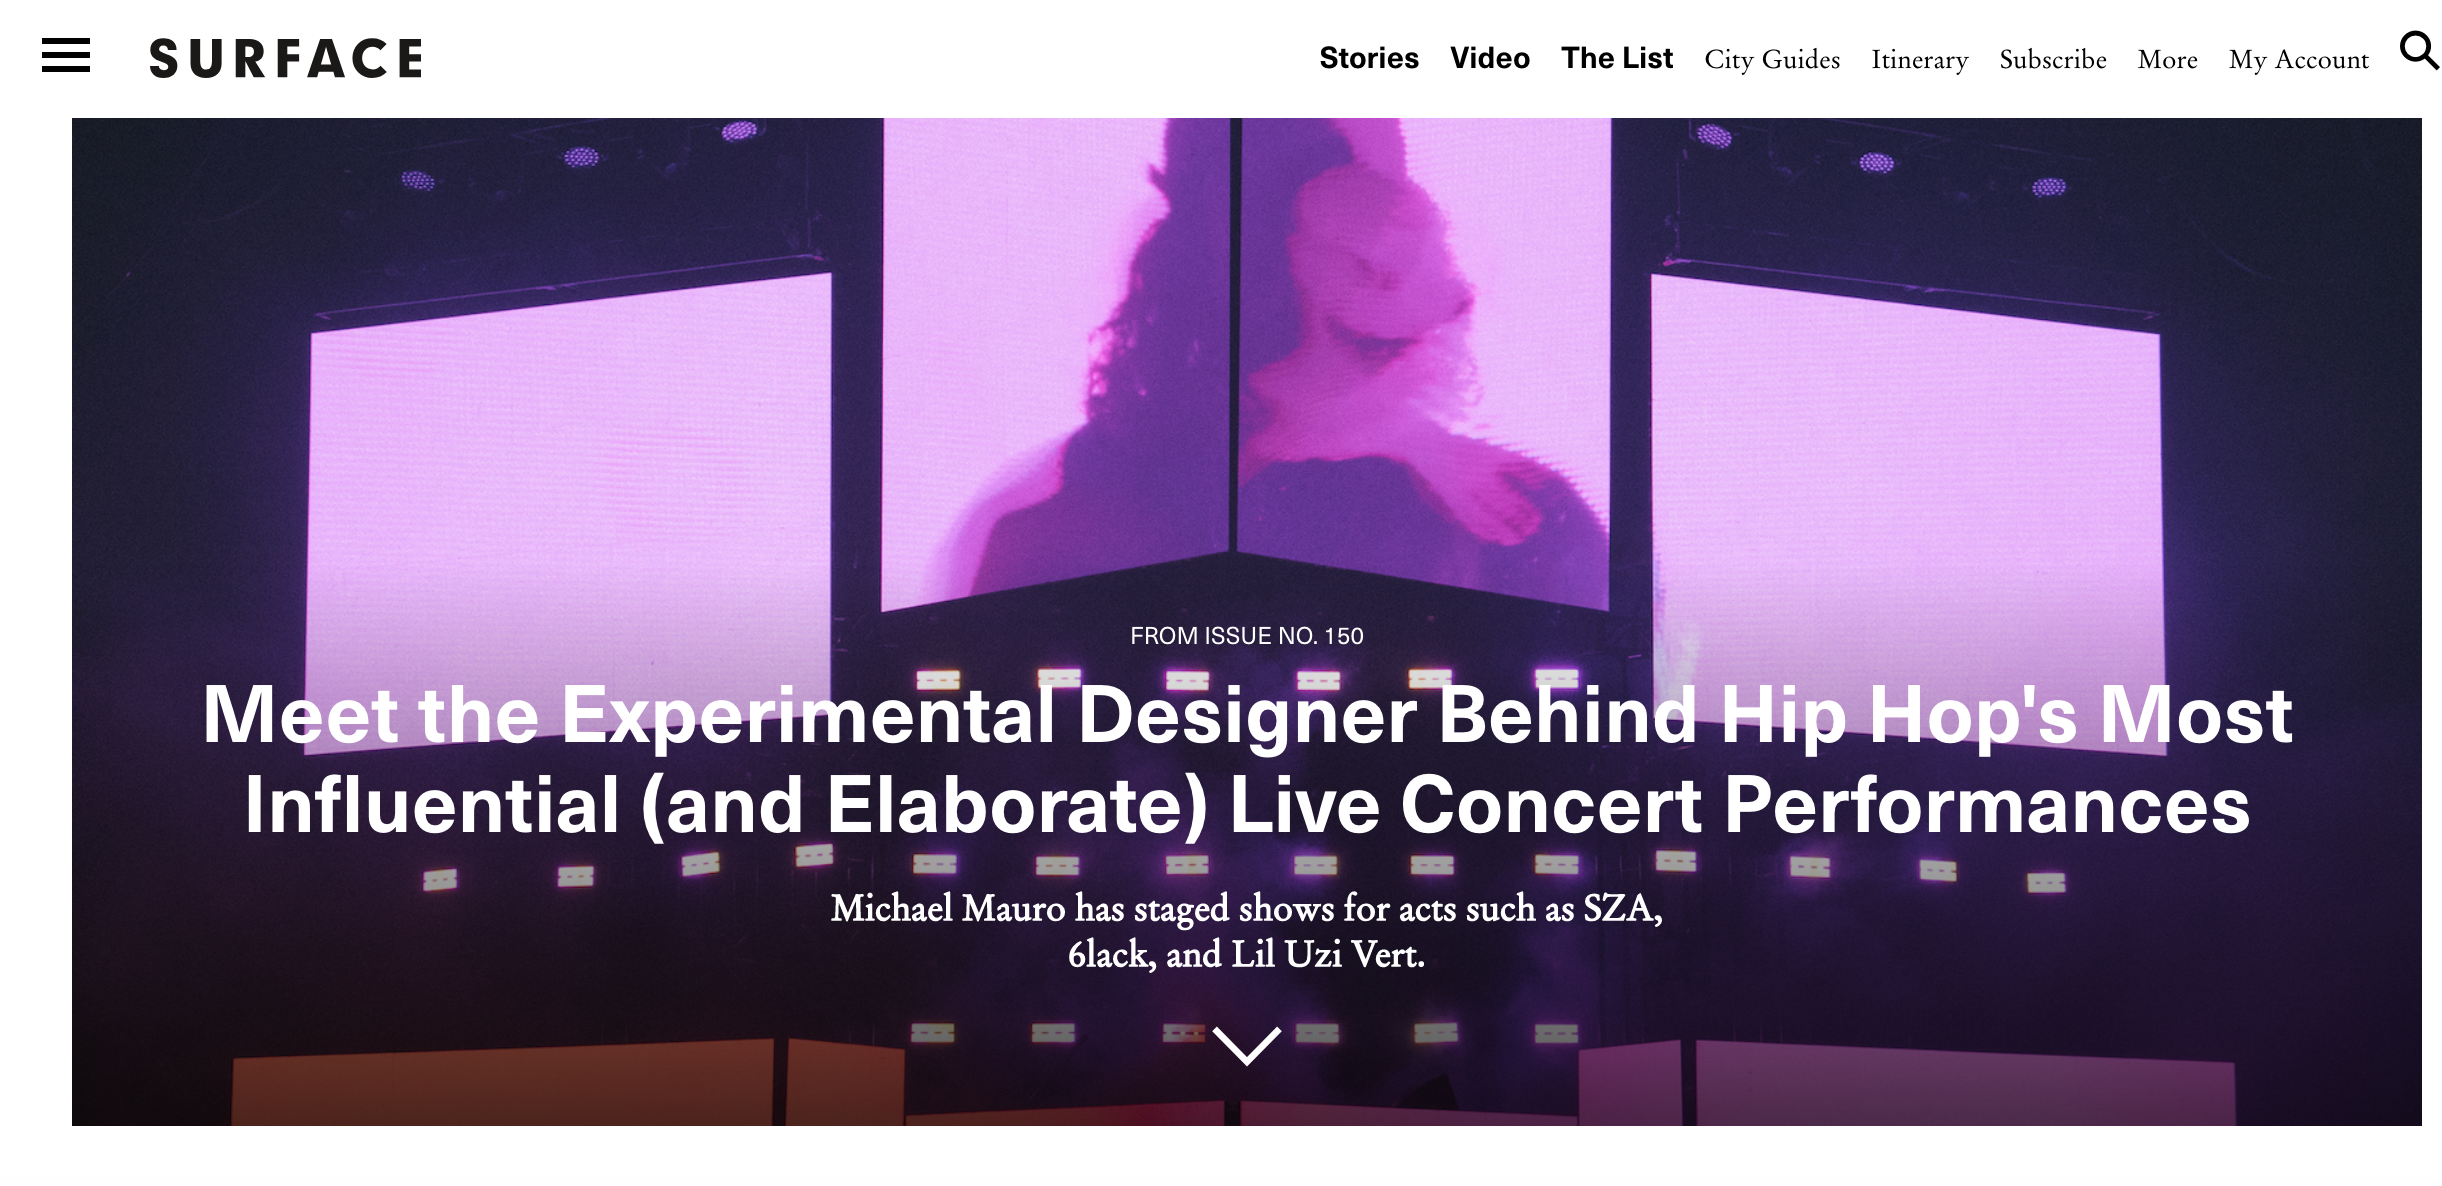Click the search magnifier icon

tap(2419, 50)
